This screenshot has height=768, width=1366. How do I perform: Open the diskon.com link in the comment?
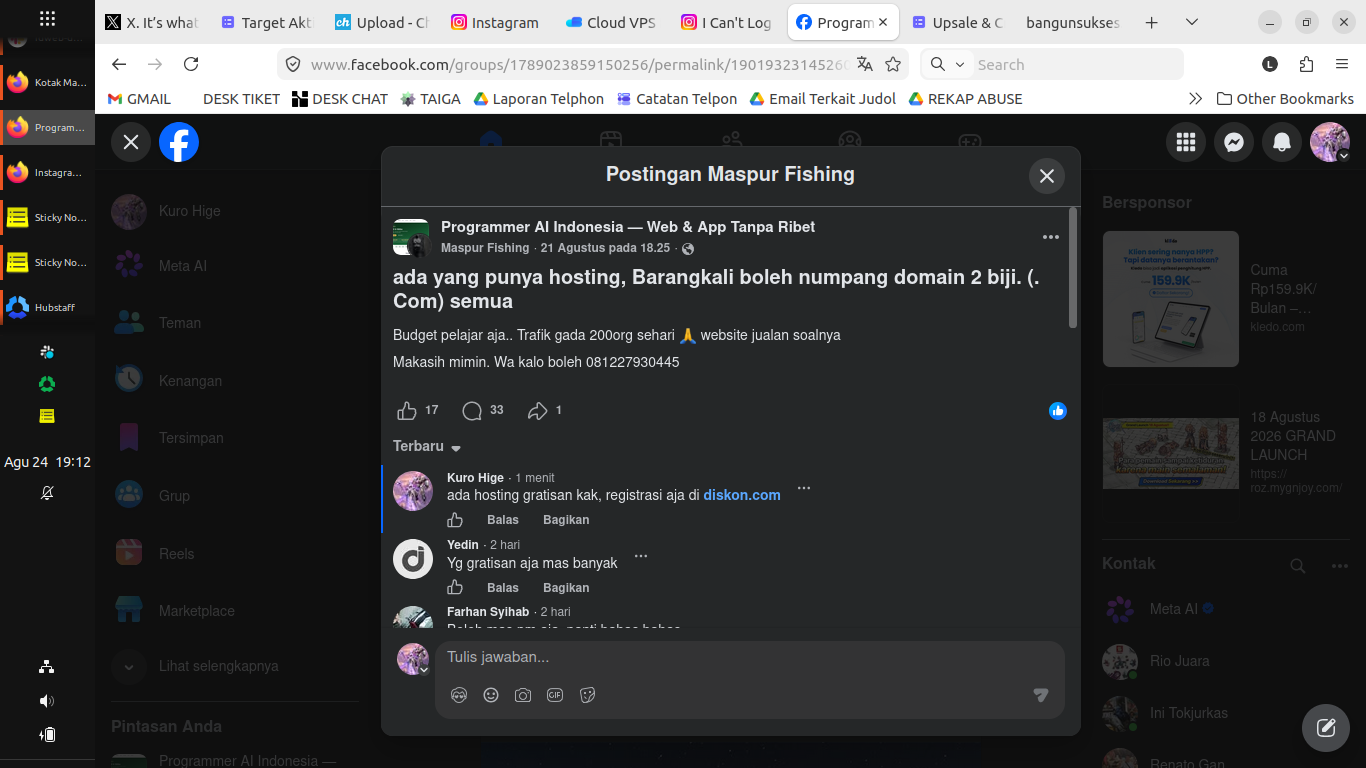(742, 495)
